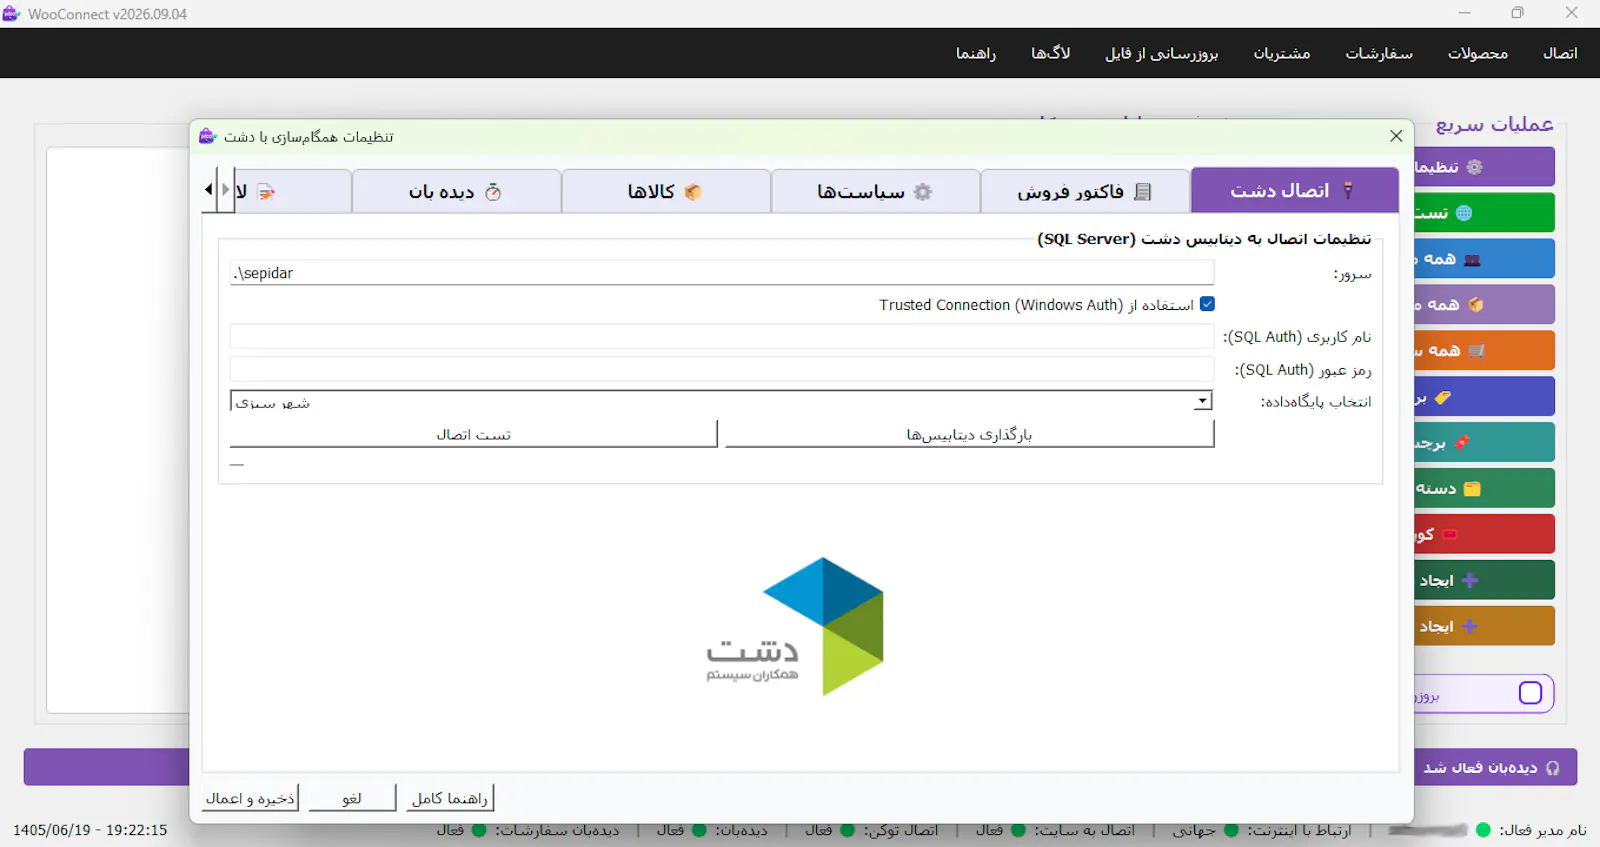Viewport: 1600px width, 847px height.
Task: Click the folder icon on green دسته button
Action: pyautogui.click(x=1472, y=489)
